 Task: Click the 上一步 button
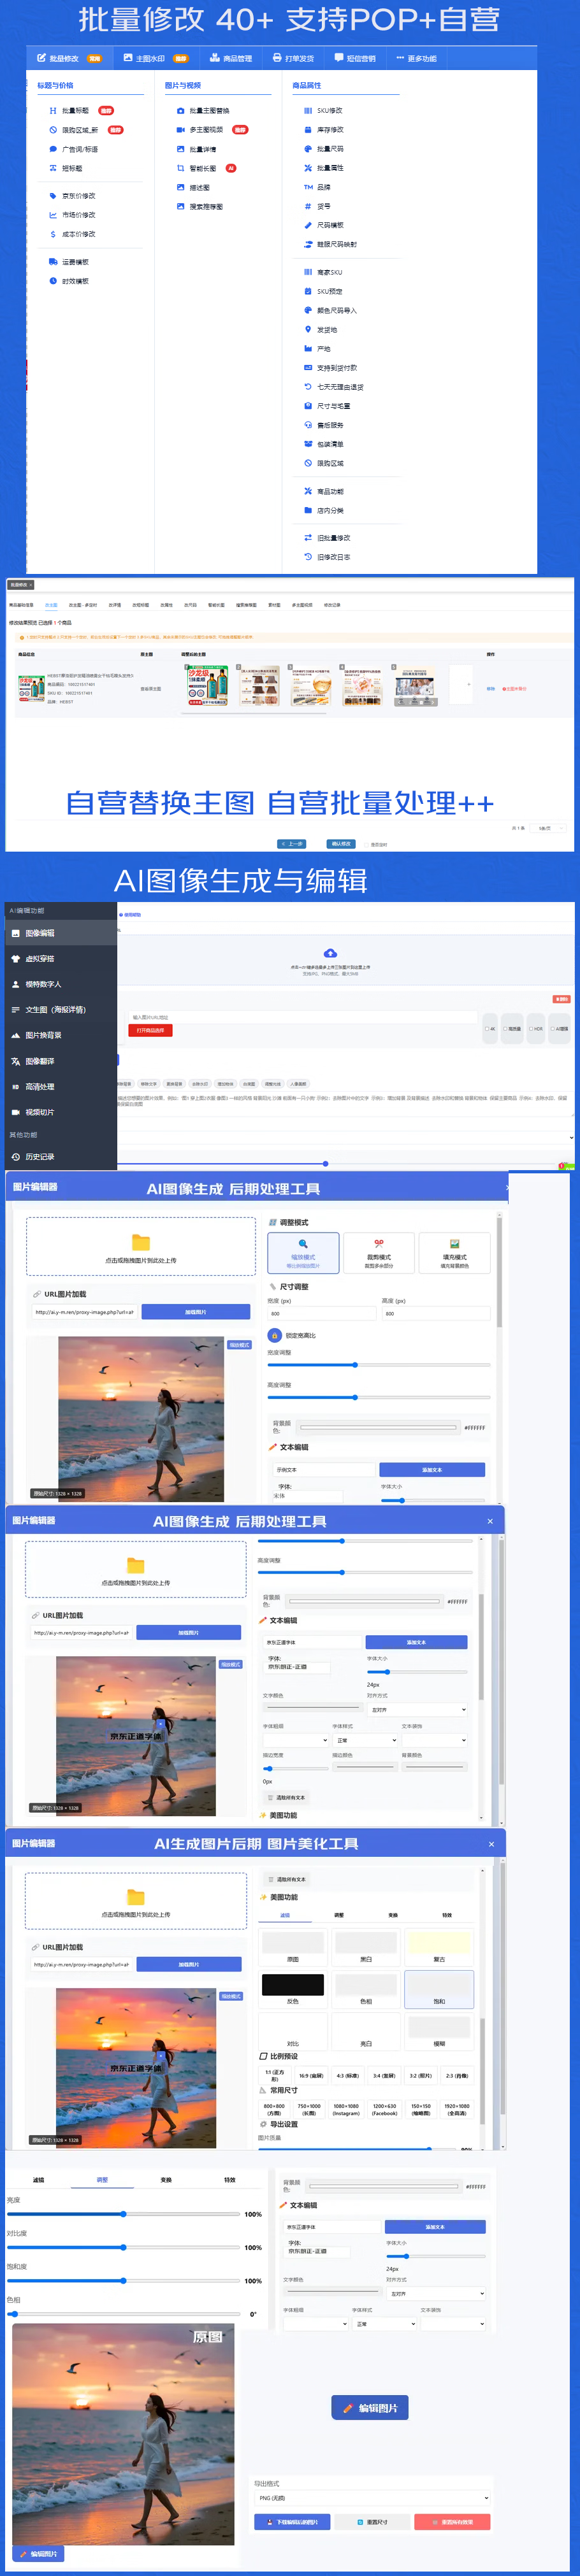pos(292,844)
